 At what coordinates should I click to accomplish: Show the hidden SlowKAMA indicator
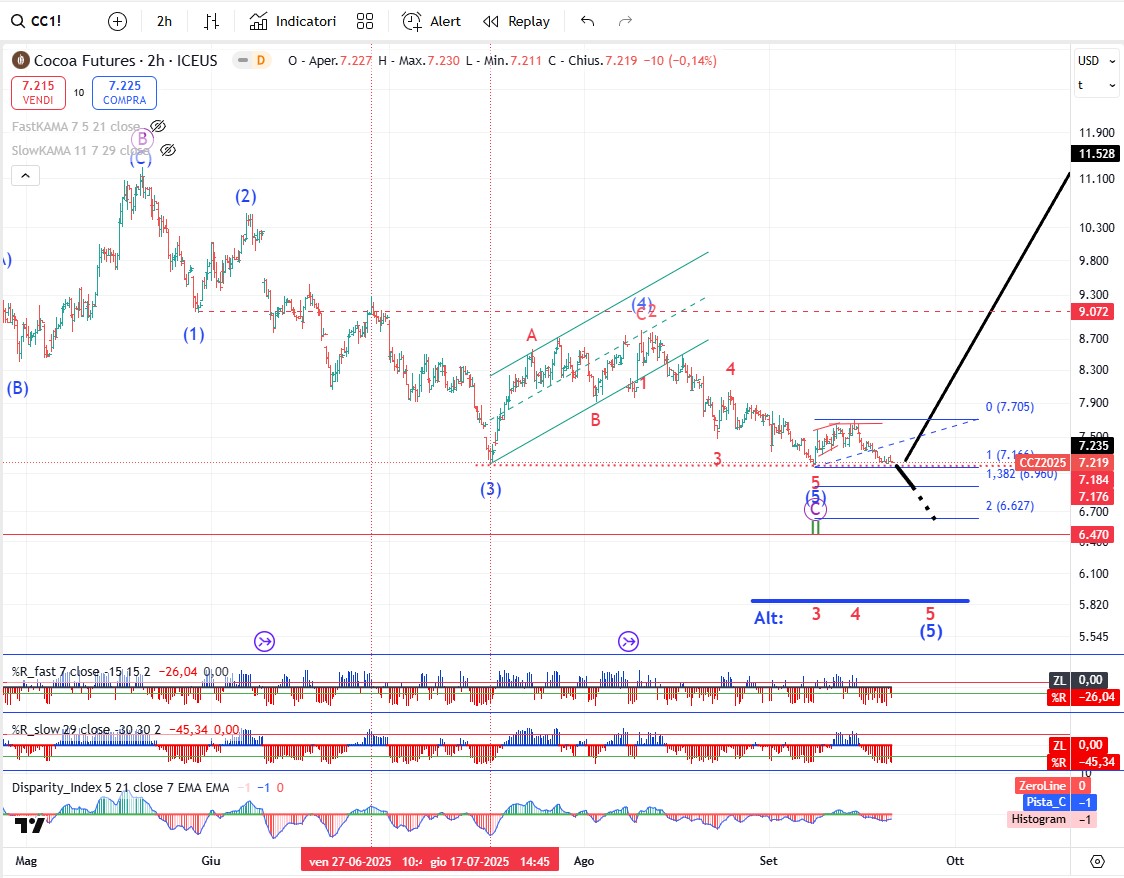click(168, 151)
